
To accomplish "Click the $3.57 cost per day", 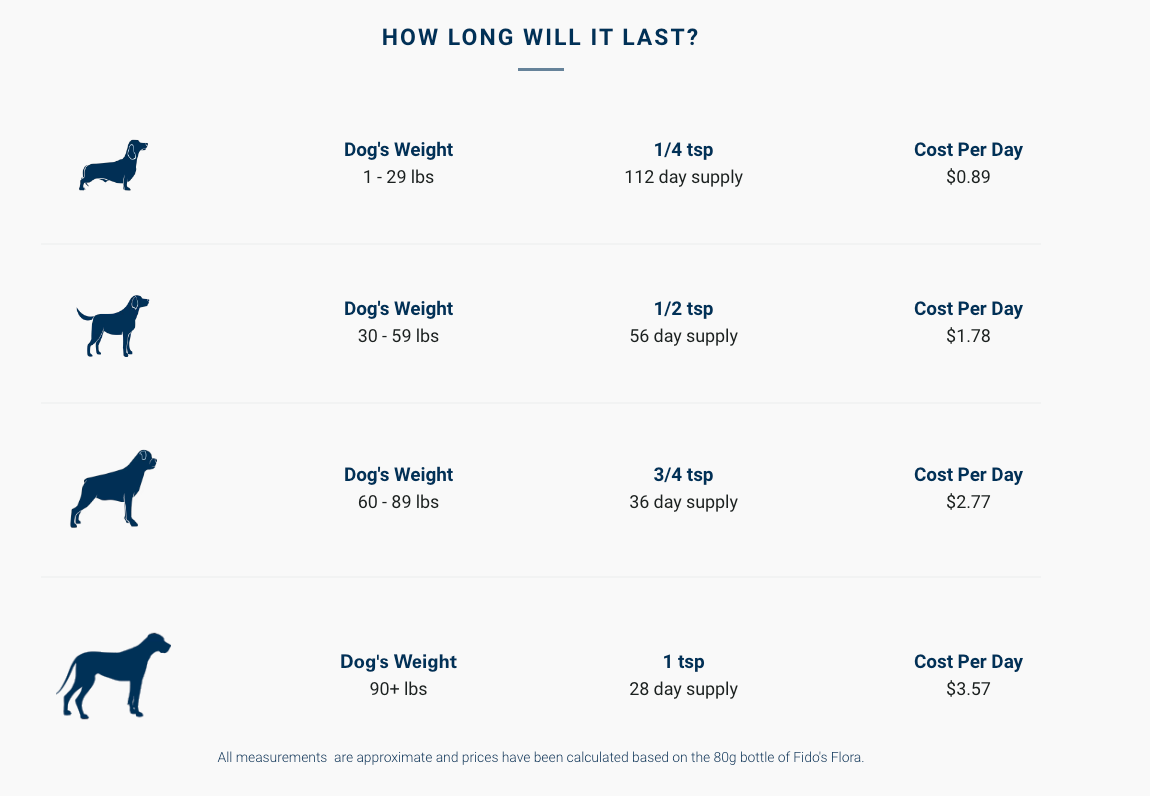I will coord(968,689).
